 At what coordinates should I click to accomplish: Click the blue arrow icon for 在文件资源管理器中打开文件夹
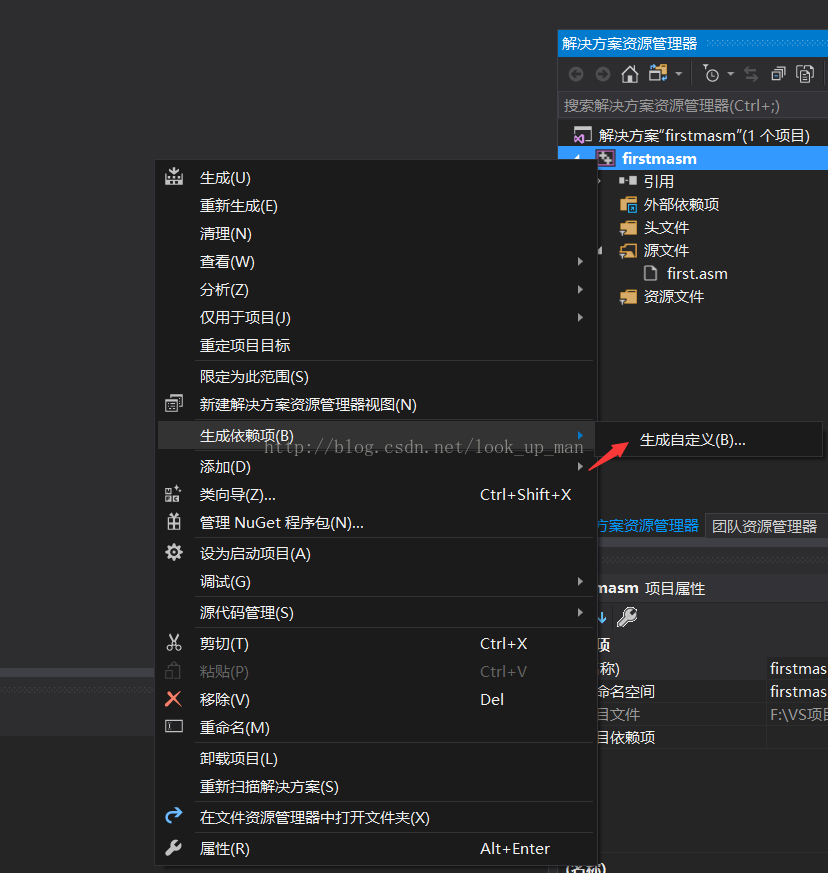[174, 815]
